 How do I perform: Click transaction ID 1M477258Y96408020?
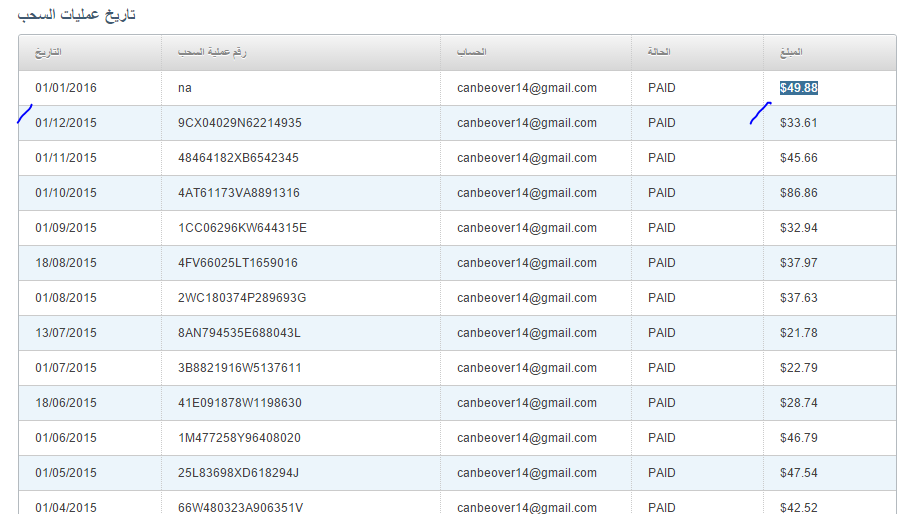coord(239,438)
